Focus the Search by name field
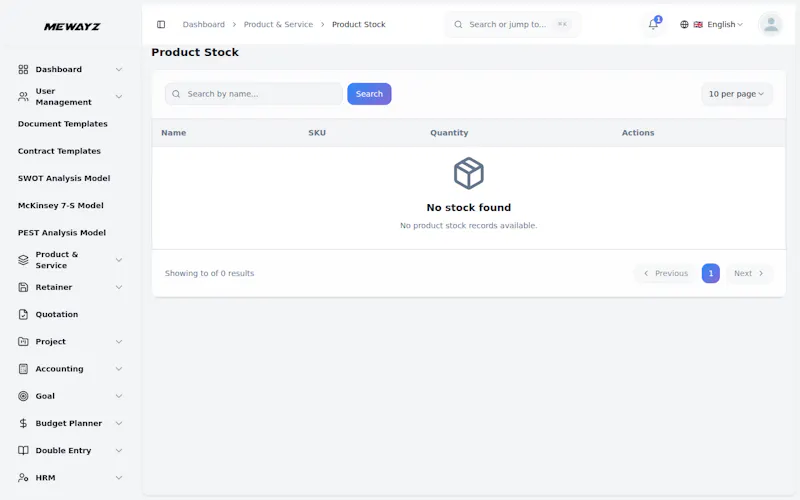The height and width of the screenshot is (500, 800). pos(254,94)
